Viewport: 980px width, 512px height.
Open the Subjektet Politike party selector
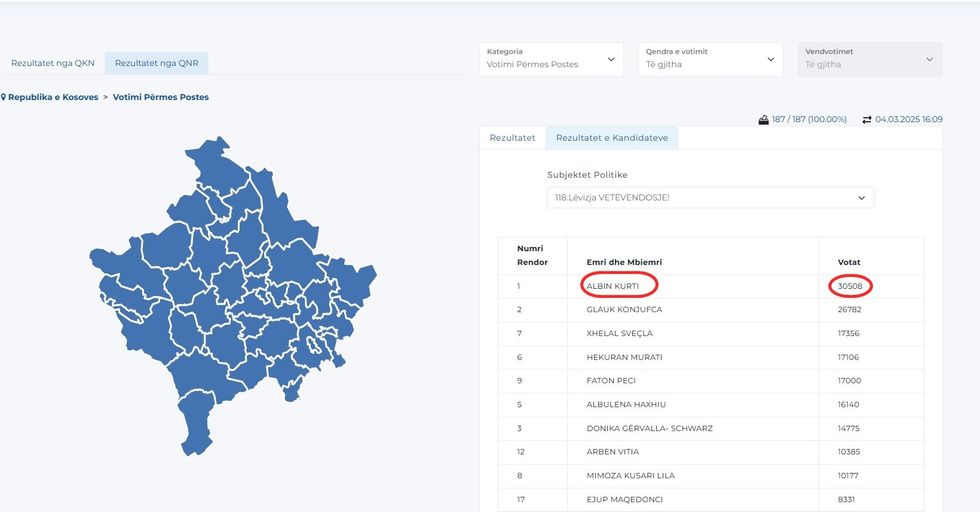(x=710, y=198)
